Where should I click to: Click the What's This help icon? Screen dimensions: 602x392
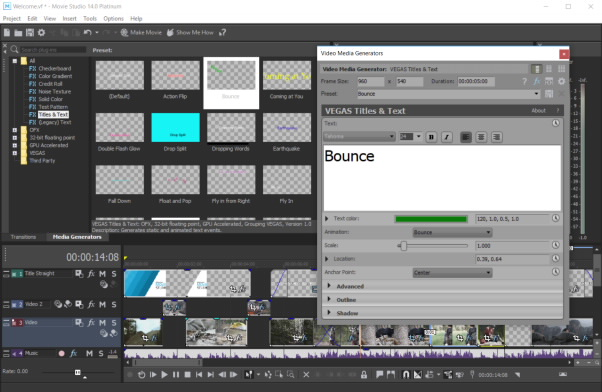[x=222, y=33]
